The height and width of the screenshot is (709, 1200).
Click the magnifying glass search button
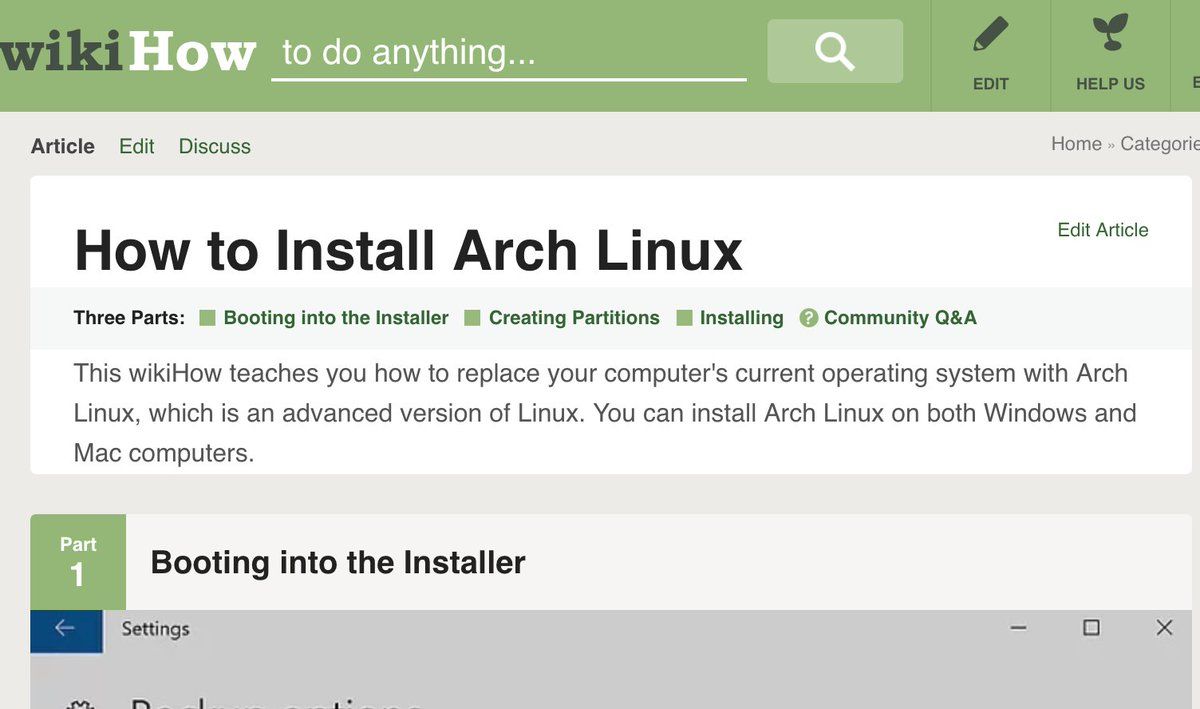[834, 51]
